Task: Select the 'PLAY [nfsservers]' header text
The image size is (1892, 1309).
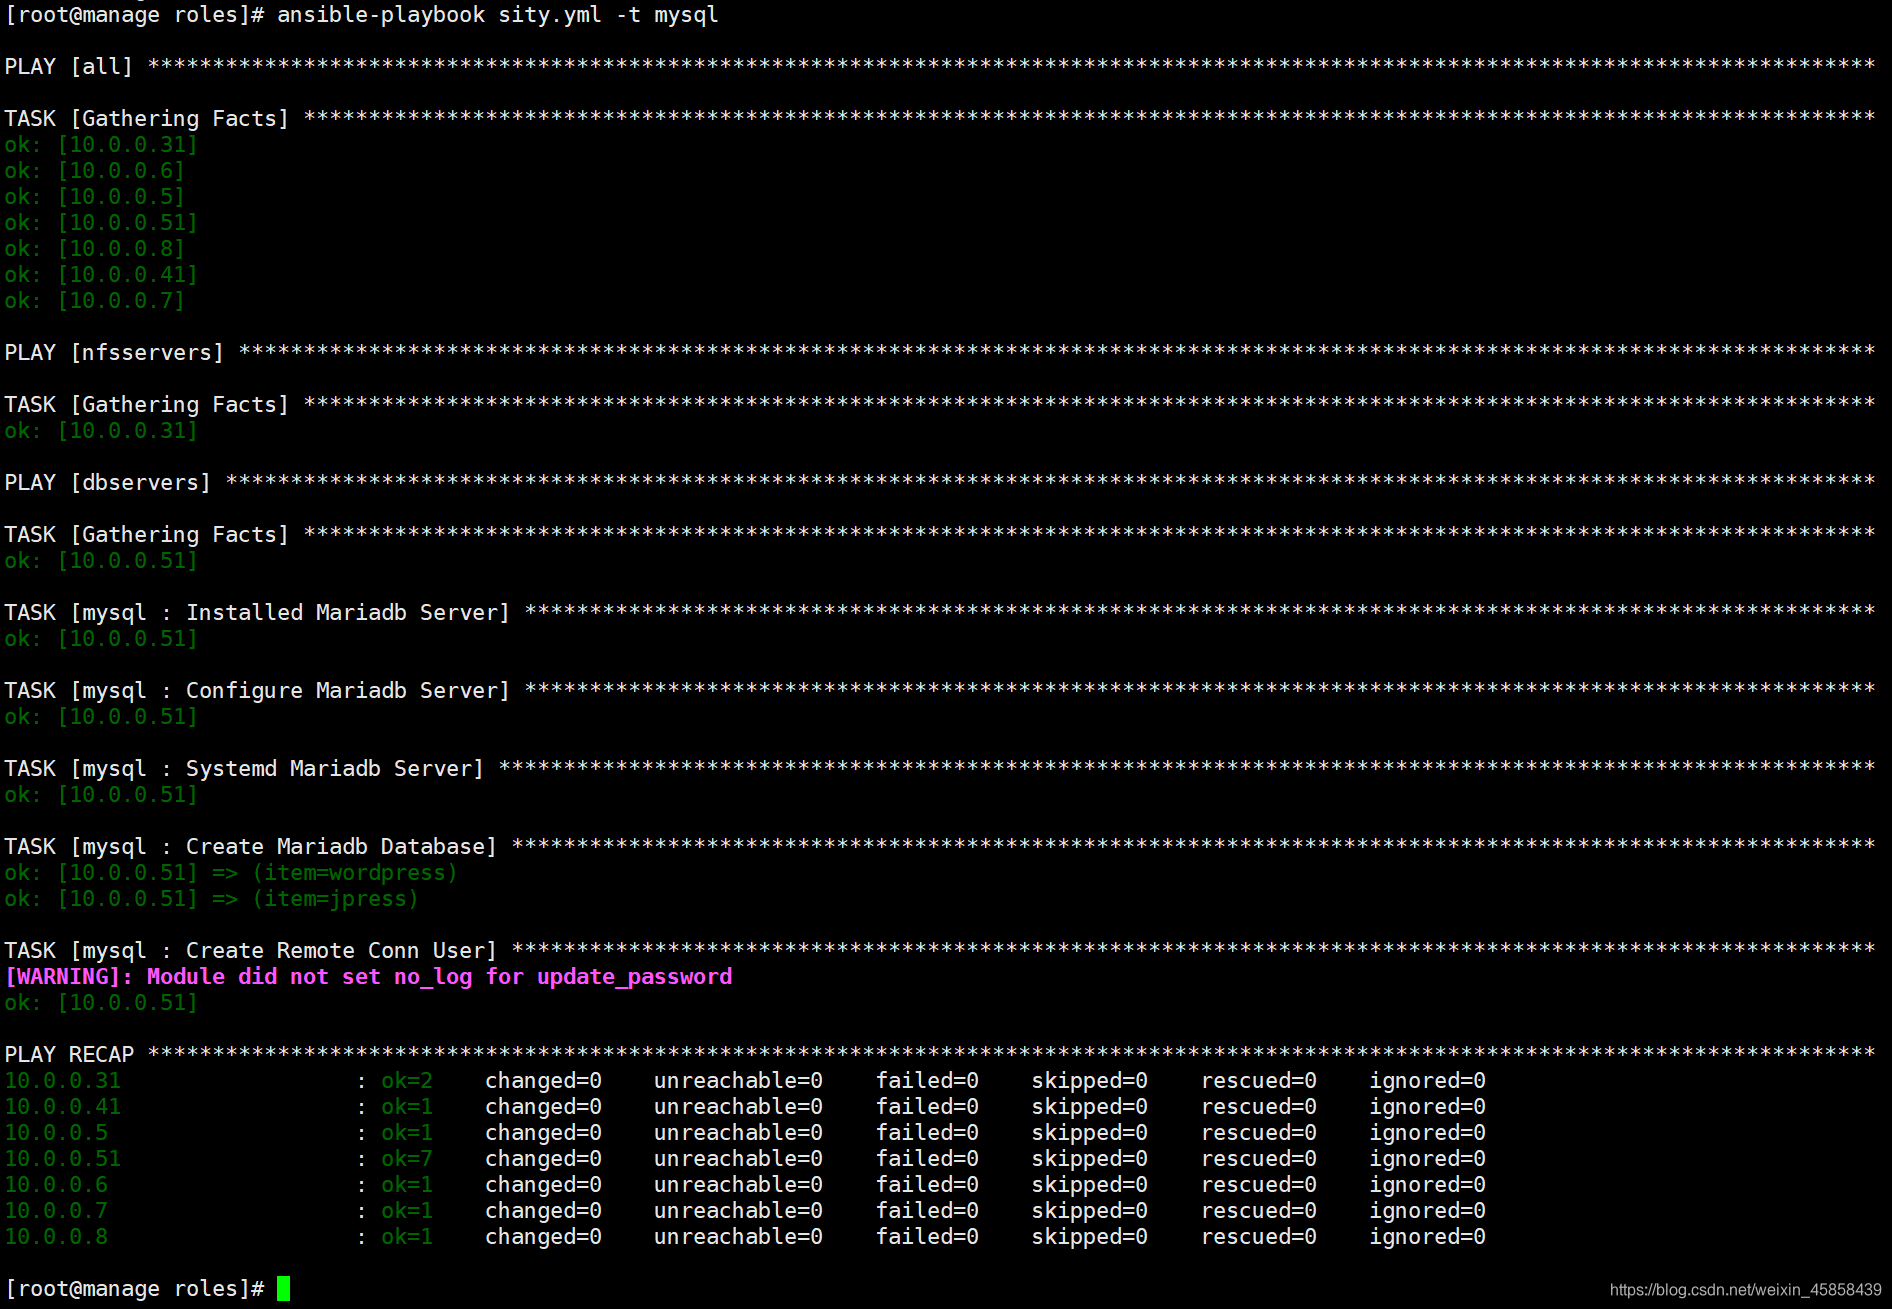Action: pyautogui.click(x=114, y=352)
